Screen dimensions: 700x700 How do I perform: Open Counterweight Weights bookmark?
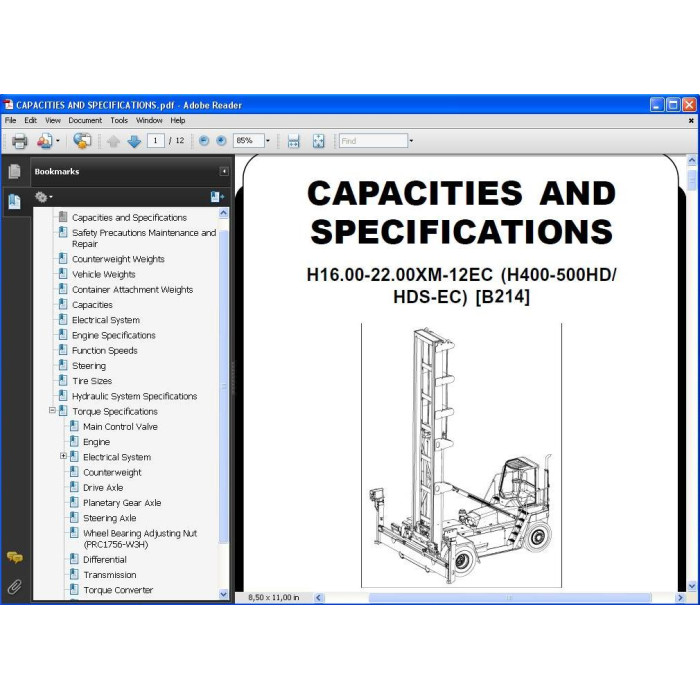click(118, 259)
